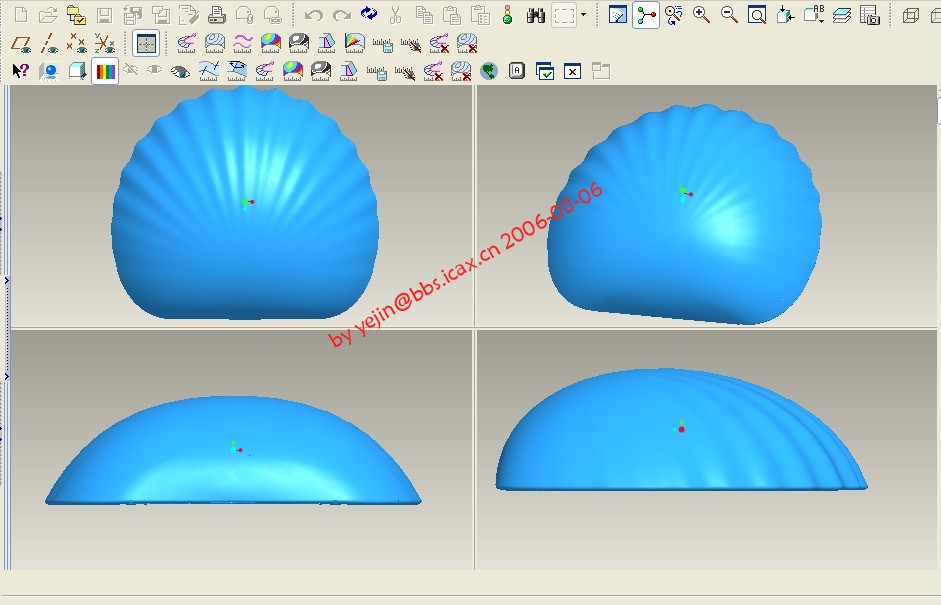Click the green globe web icon
This screenshot has height=605, width=941.
(x=489, y=71)
